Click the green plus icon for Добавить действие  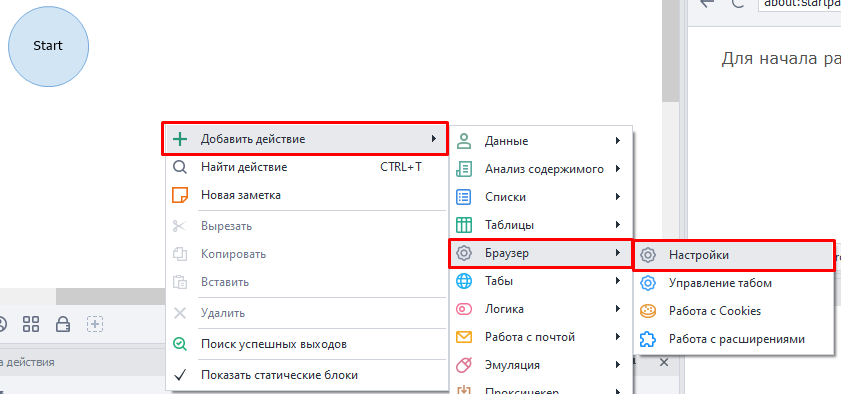click(x=180, y=139)
